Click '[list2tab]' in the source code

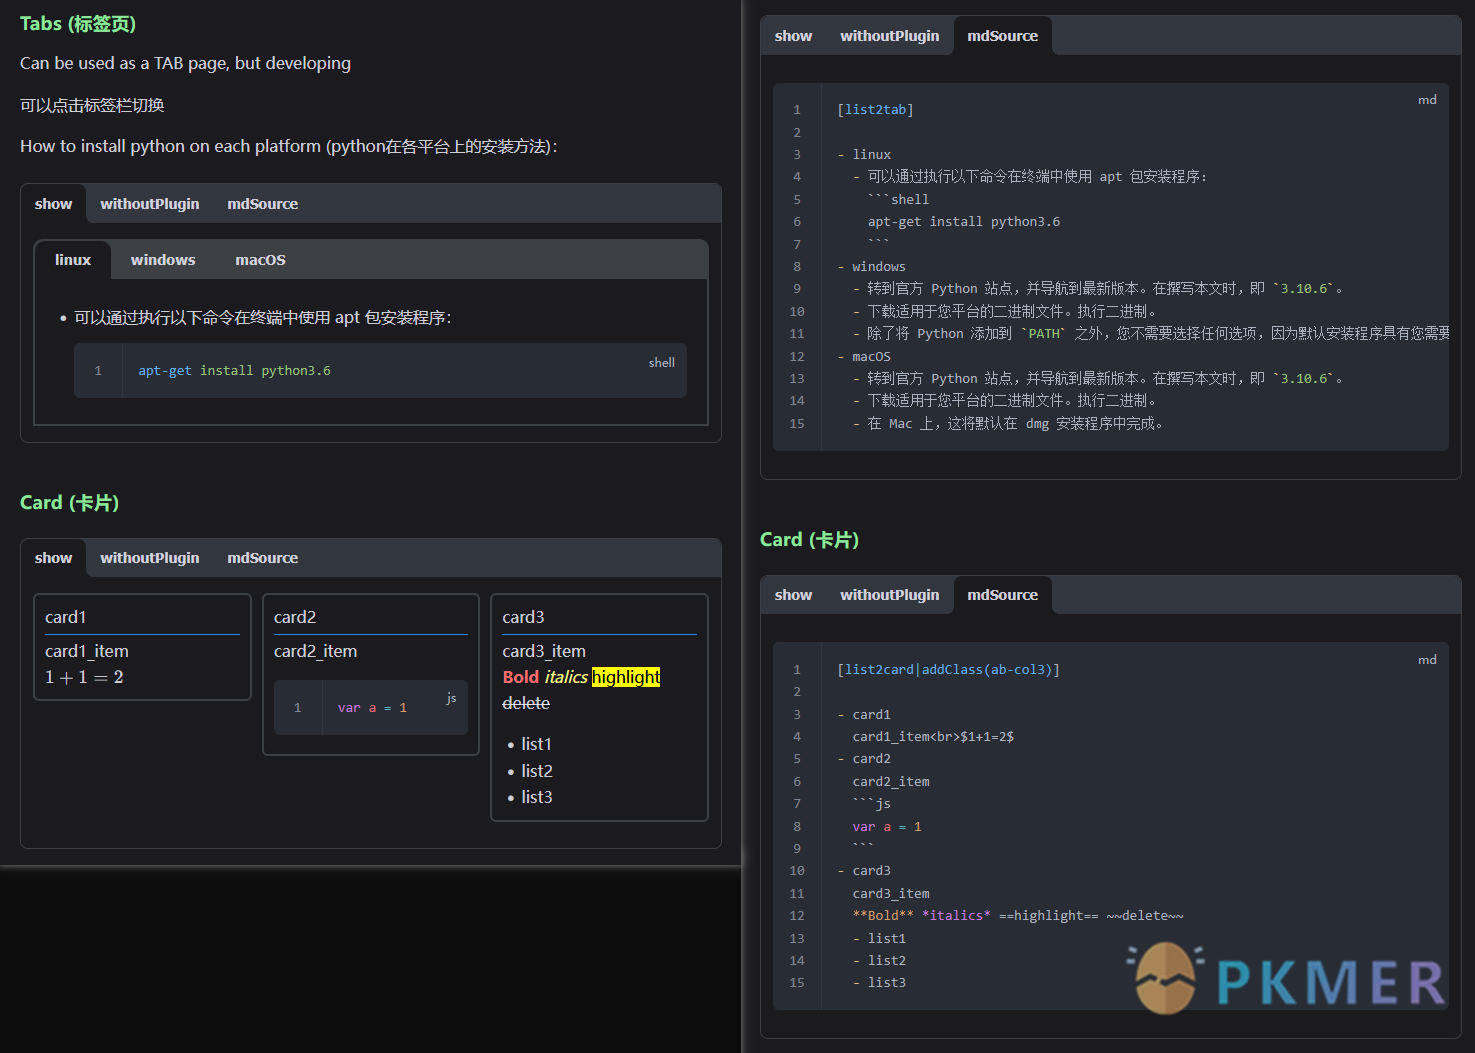[x=875, y=110]
